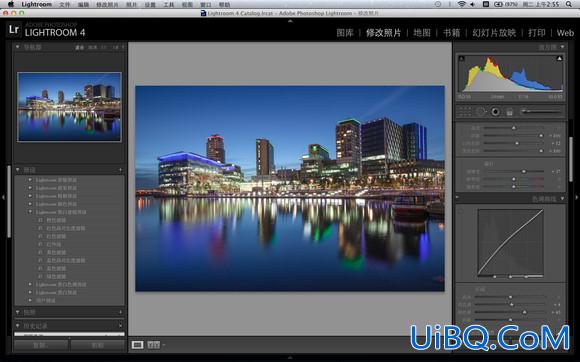Open the 文件 menu in menu bar

click(64, 4)
